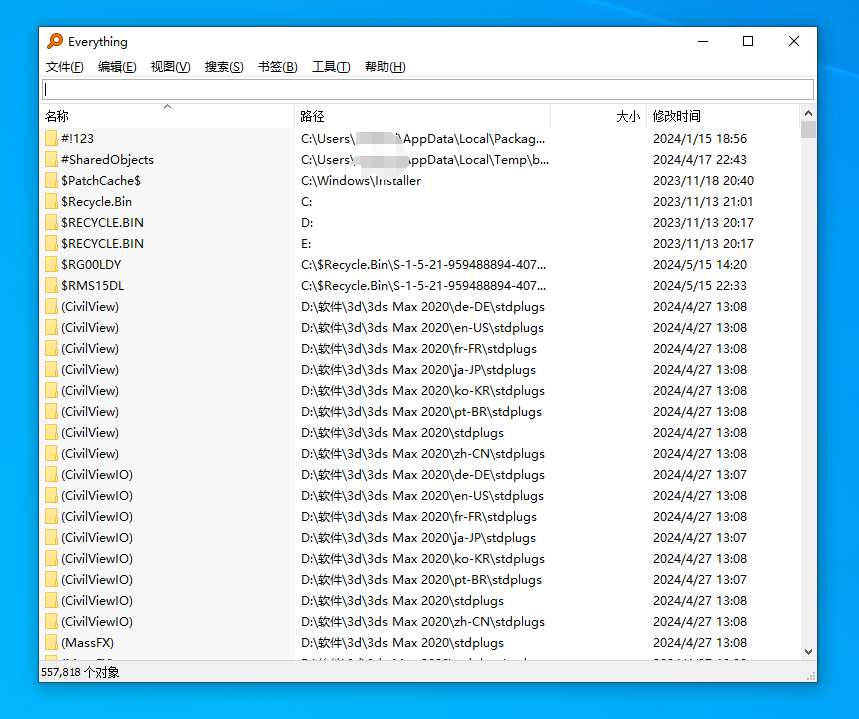Click path D:\软件\3d\3ds Max 2020\de-DE\stdplugs of (CivilView)
Viewport: 859px width, 719px height.
pos(422,306)
